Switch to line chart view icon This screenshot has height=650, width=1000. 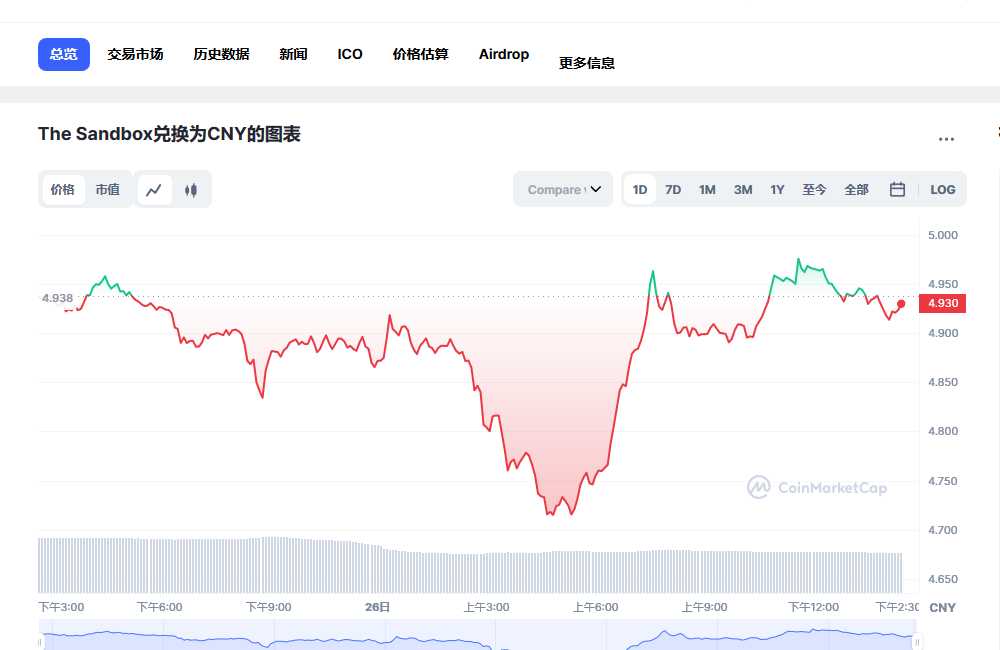tap(154, 189)
